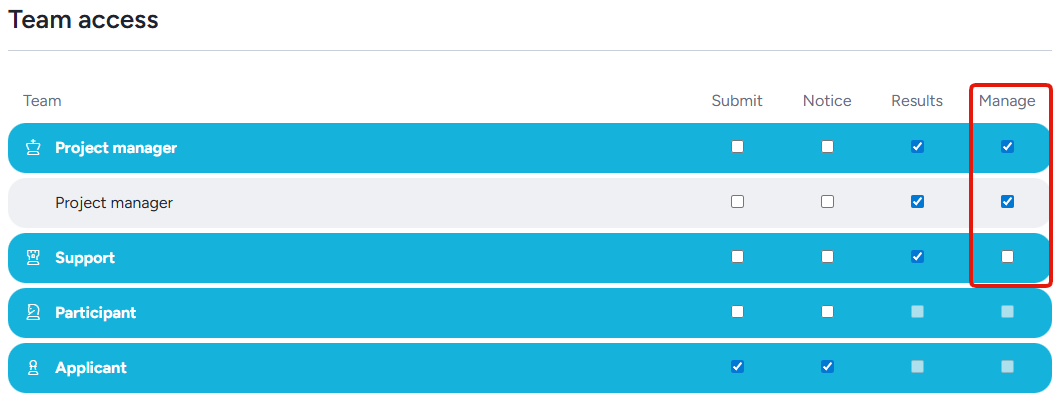This screenshot has height=402, width=1061.
Task: Enable Submit for the Participant team
Action: (737, 312)
